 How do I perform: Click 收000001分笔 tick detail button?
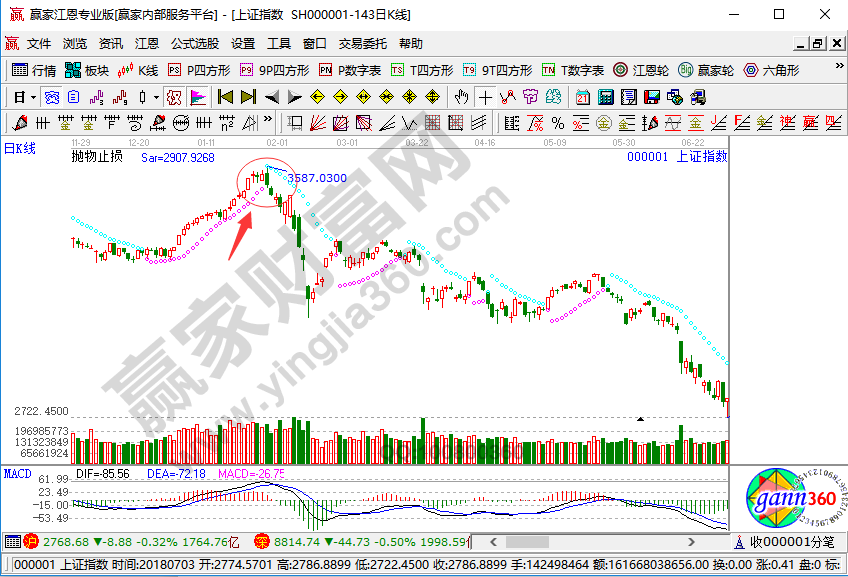pos(789,541)
